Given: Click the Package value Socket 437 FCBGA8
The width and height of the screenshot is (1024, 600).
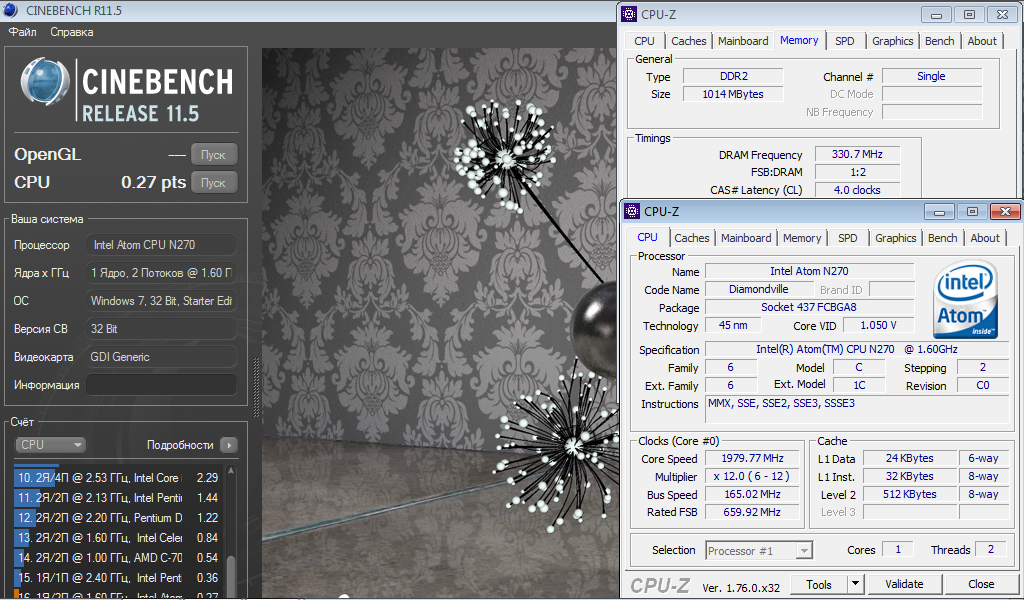Looking at the screenshot, I should (809, 308).
